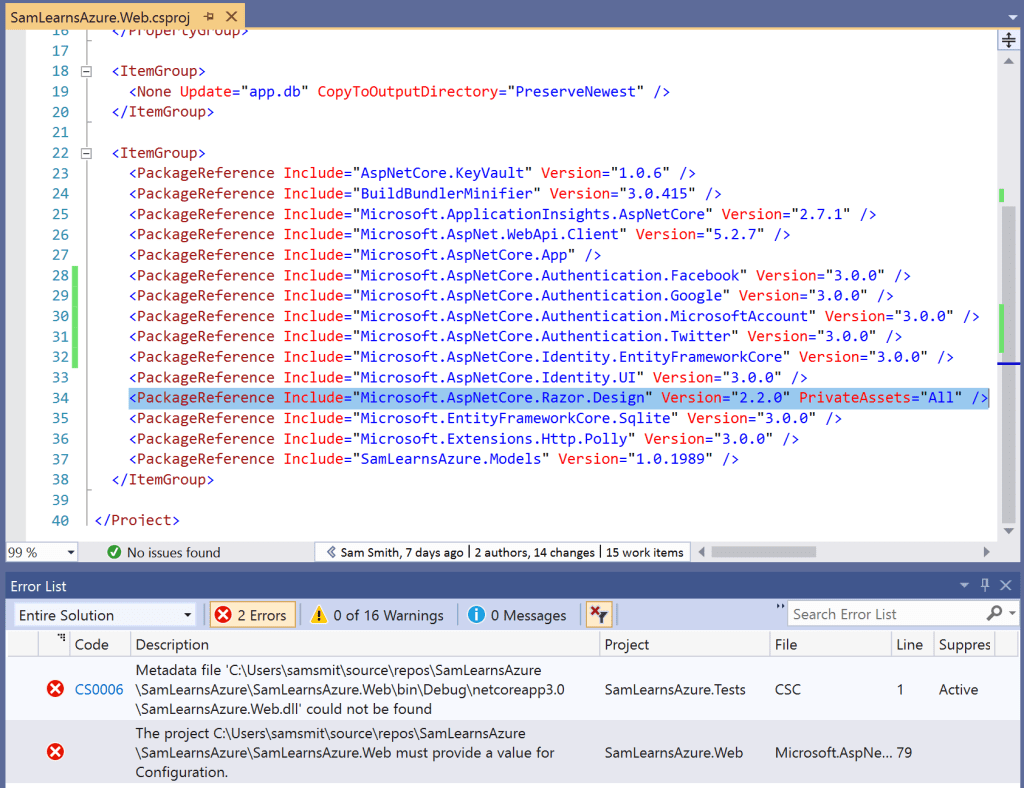Click the editor split window icon
1024x788 pixels.
pos(1008,40)
